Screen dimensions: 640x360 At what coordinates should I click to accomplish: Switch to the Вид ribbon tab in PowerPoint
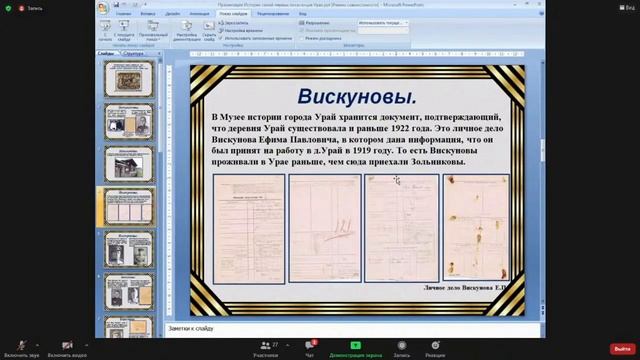point(302,13)
